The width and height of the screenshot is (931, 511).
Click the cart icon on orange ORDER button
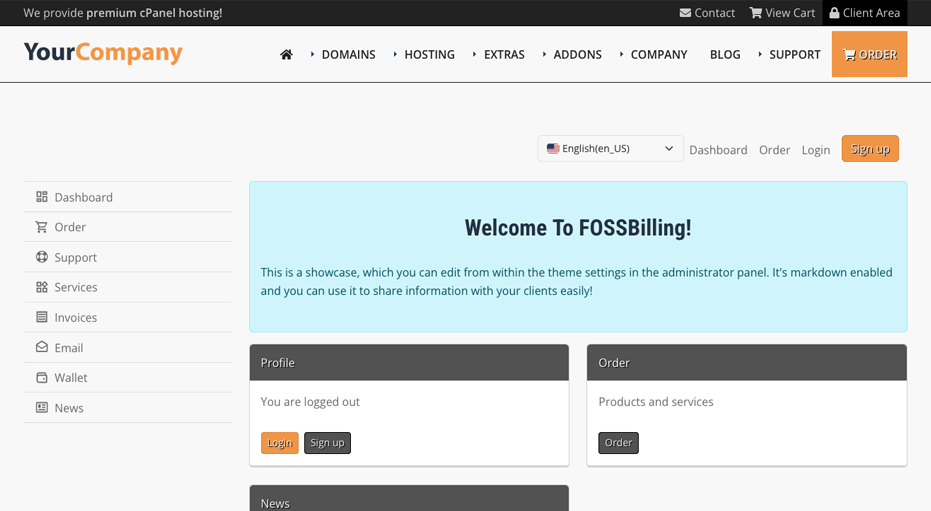[850, 55]
